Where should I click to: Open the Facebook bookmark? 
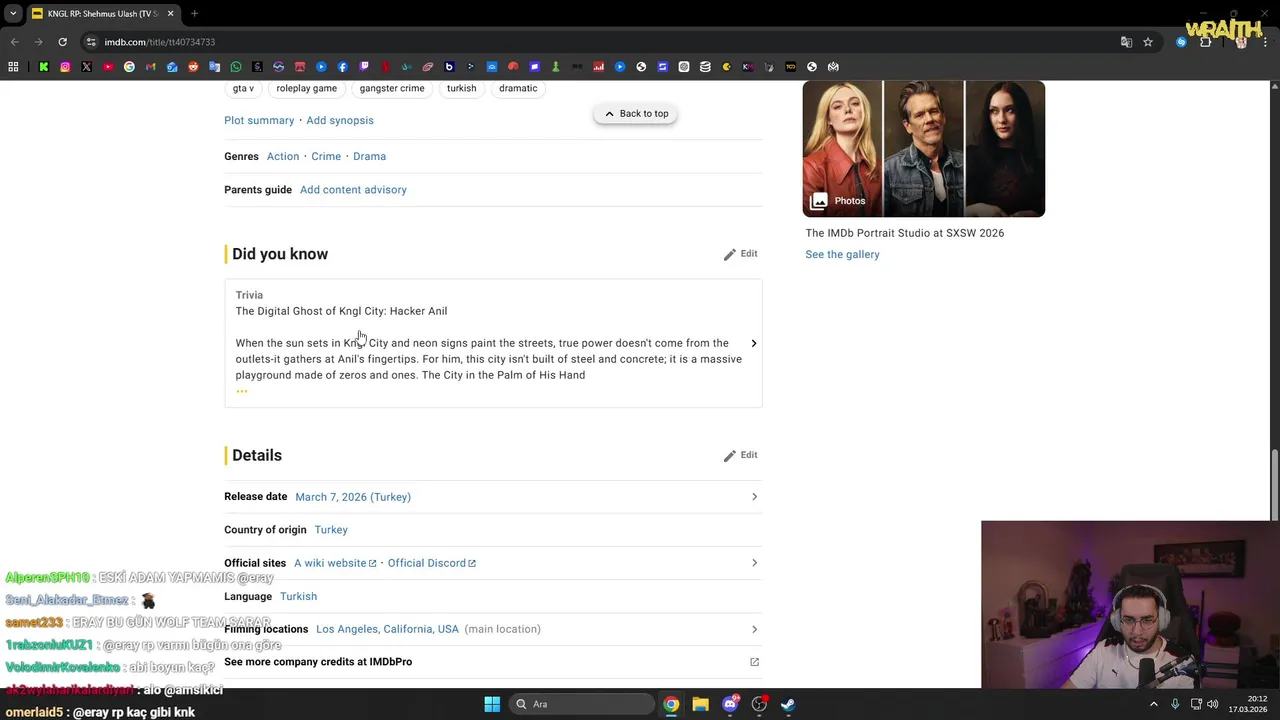tap(342, 67)
